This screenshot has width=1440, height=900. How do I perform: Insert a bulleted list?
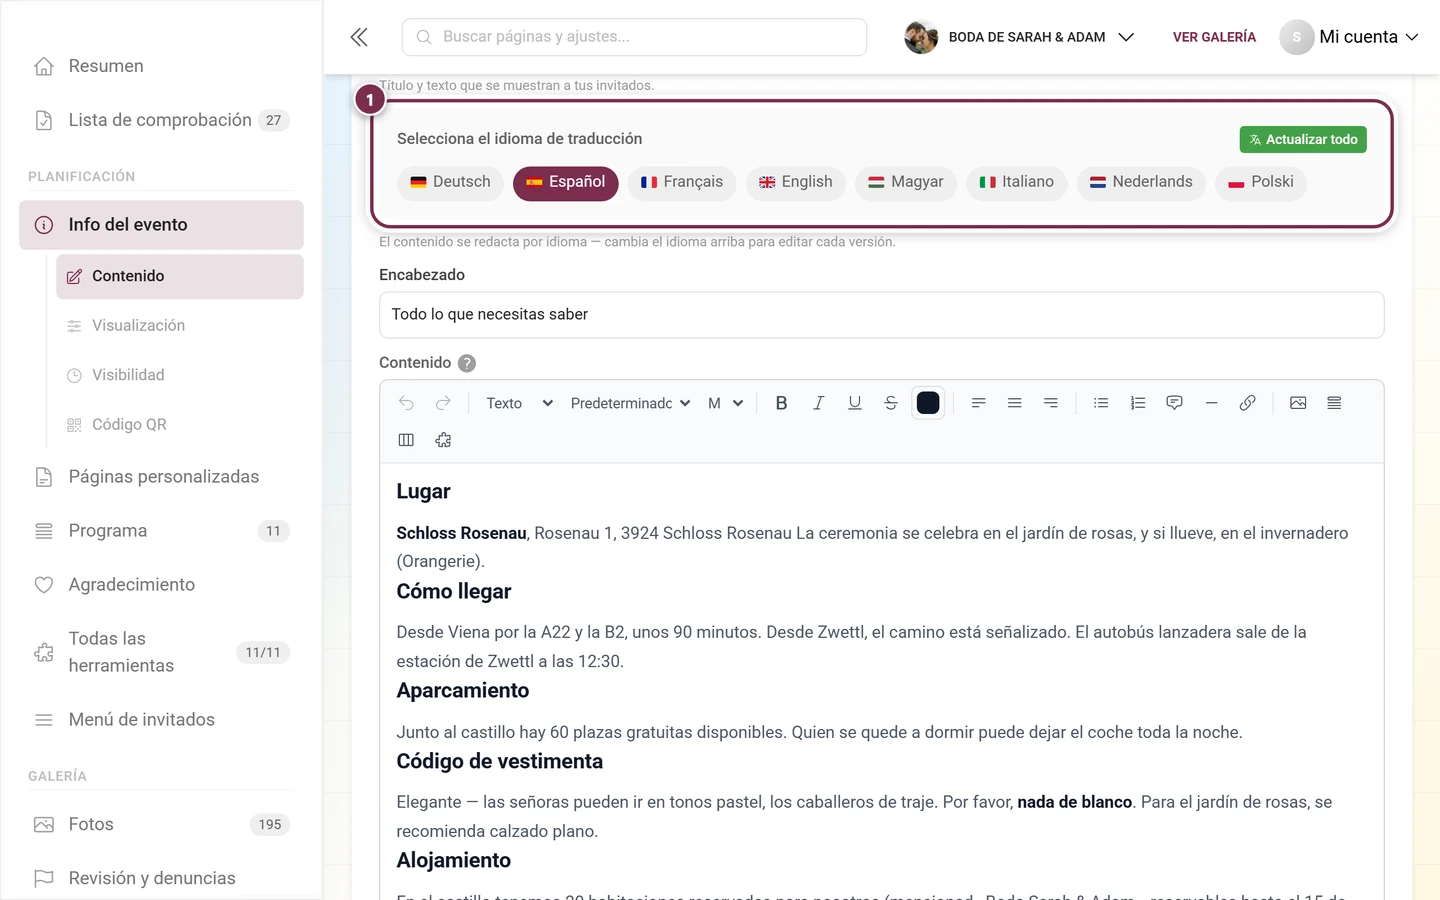click(1101, 403)
